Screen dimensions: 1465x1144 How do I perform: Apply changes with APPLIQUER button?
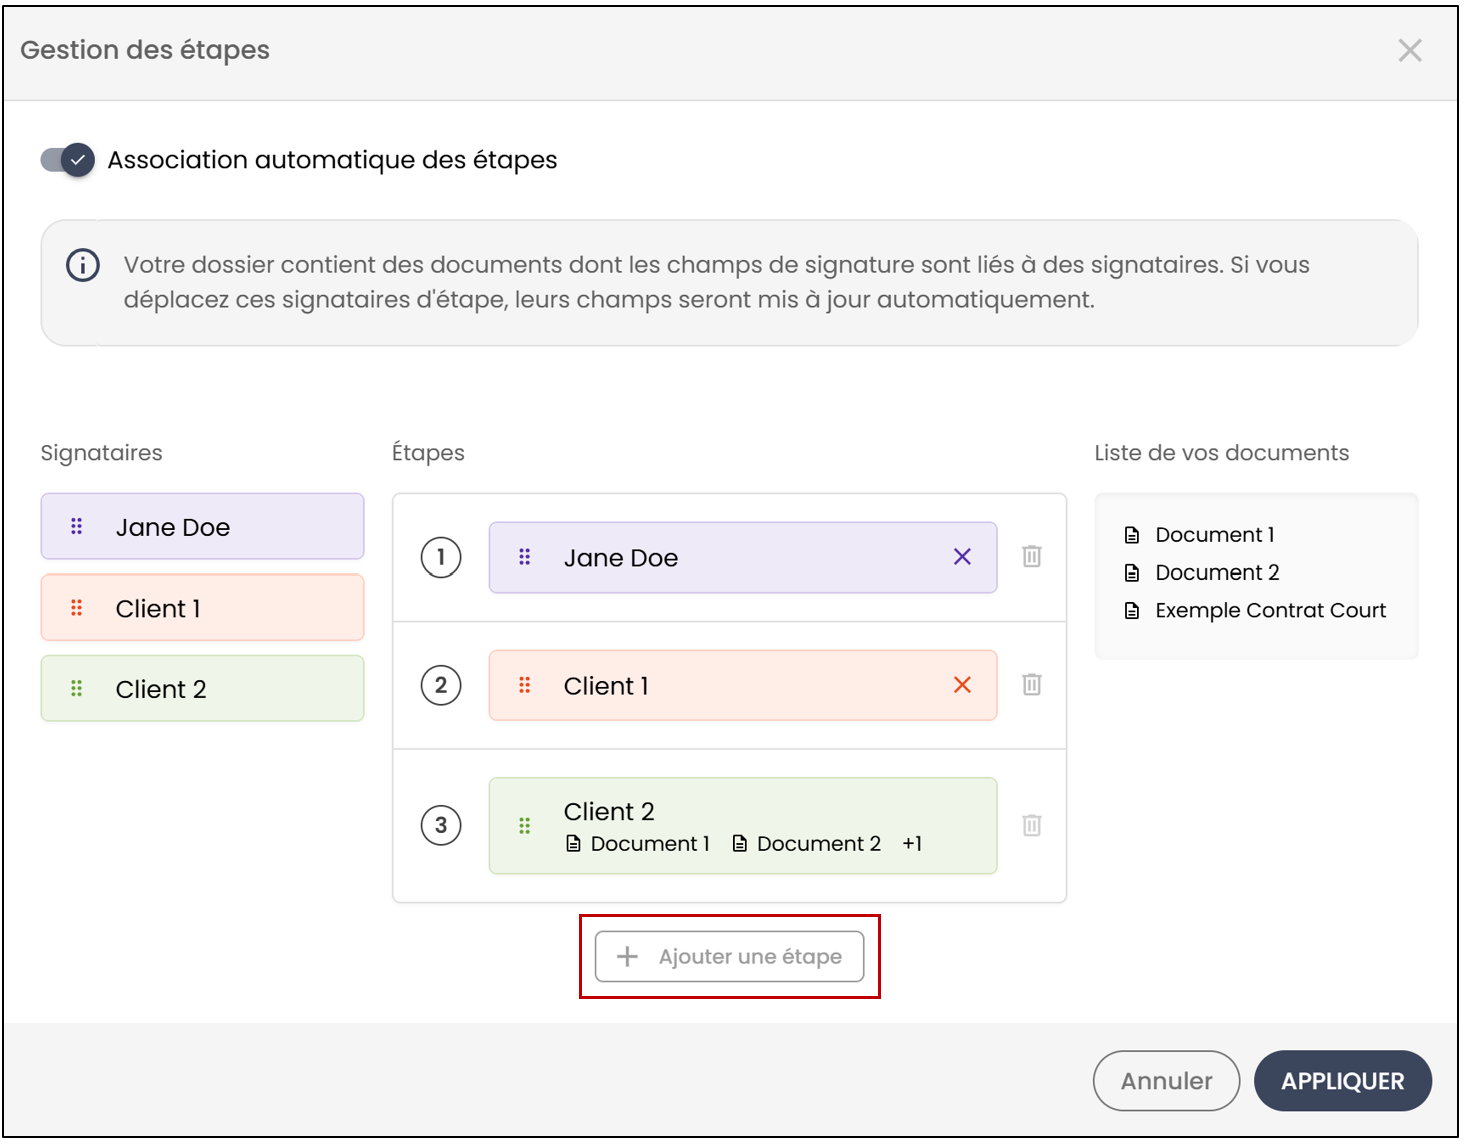tap(1343, 1081)
